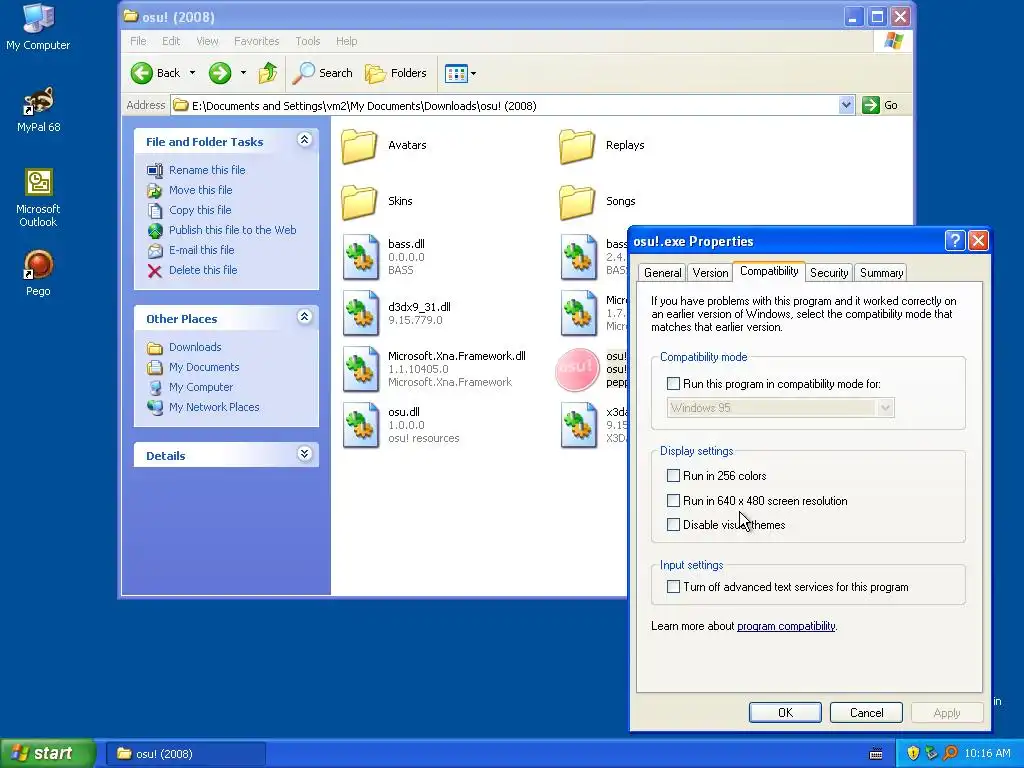Switch to the Security tab
Viewport: 1024px width, 768px height.
click(x=829, y=273)
